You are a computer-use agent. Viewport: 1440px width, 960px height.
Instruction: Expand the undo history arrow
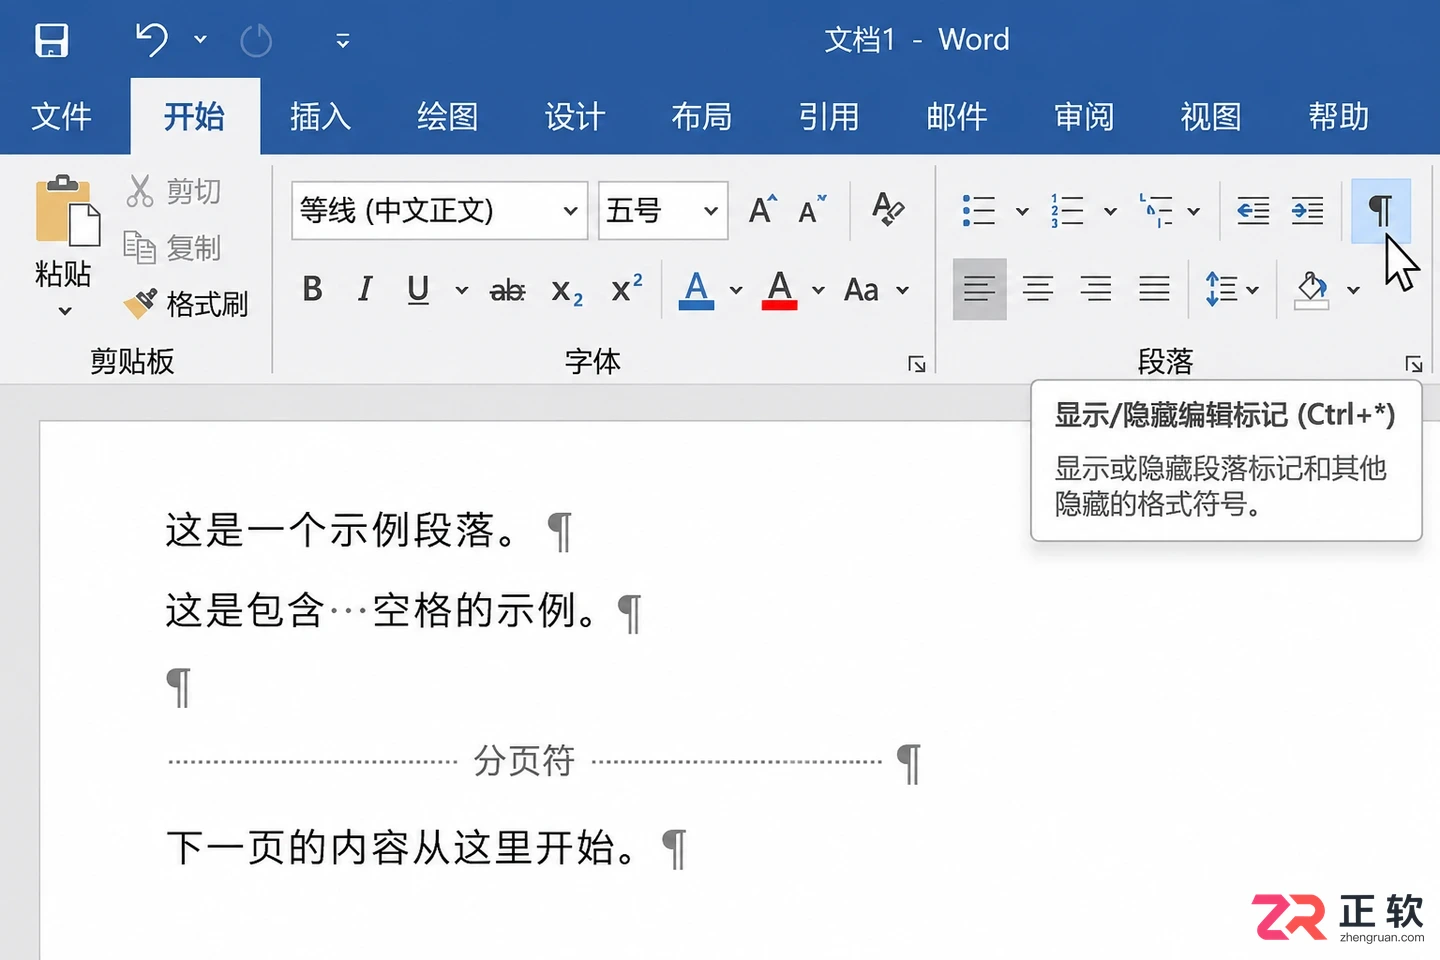(200, 40)
